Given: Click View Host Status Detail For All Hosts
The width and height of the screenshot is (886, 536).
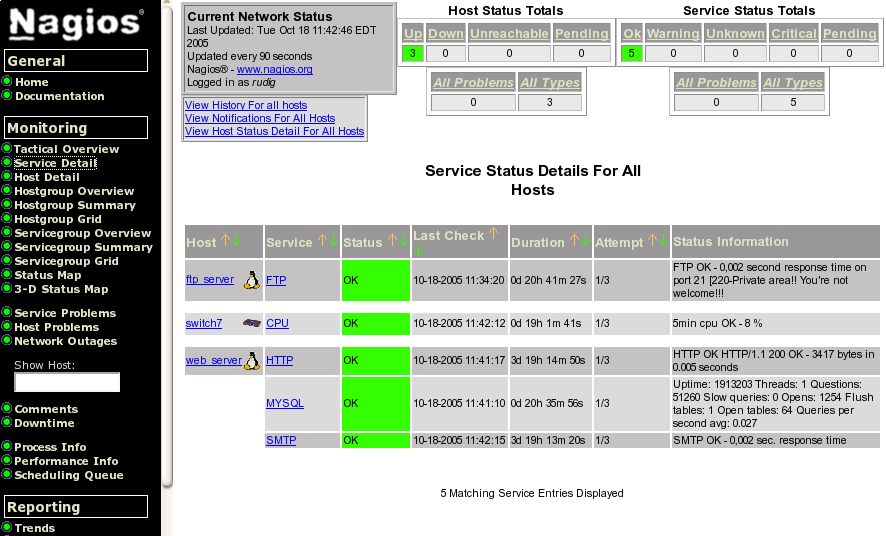Looking at the screenshot, I should tap(275, 131).
